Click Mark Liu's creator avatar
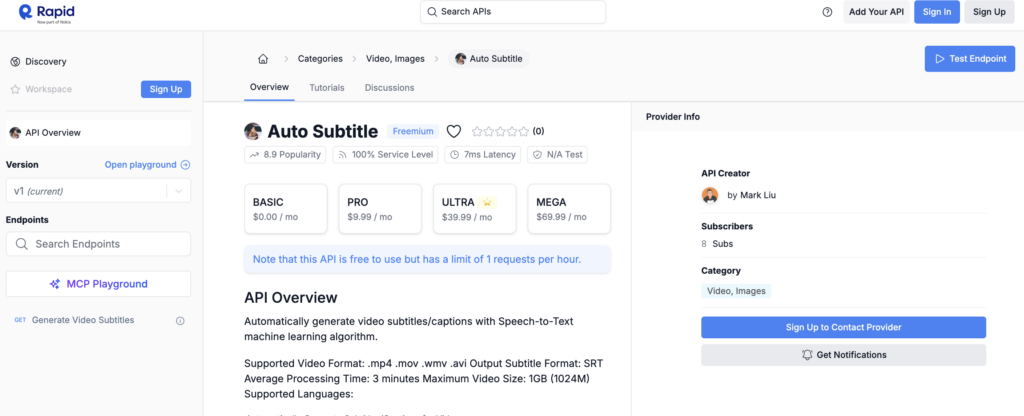The image size is (1024, 416). tap(710, 195)
